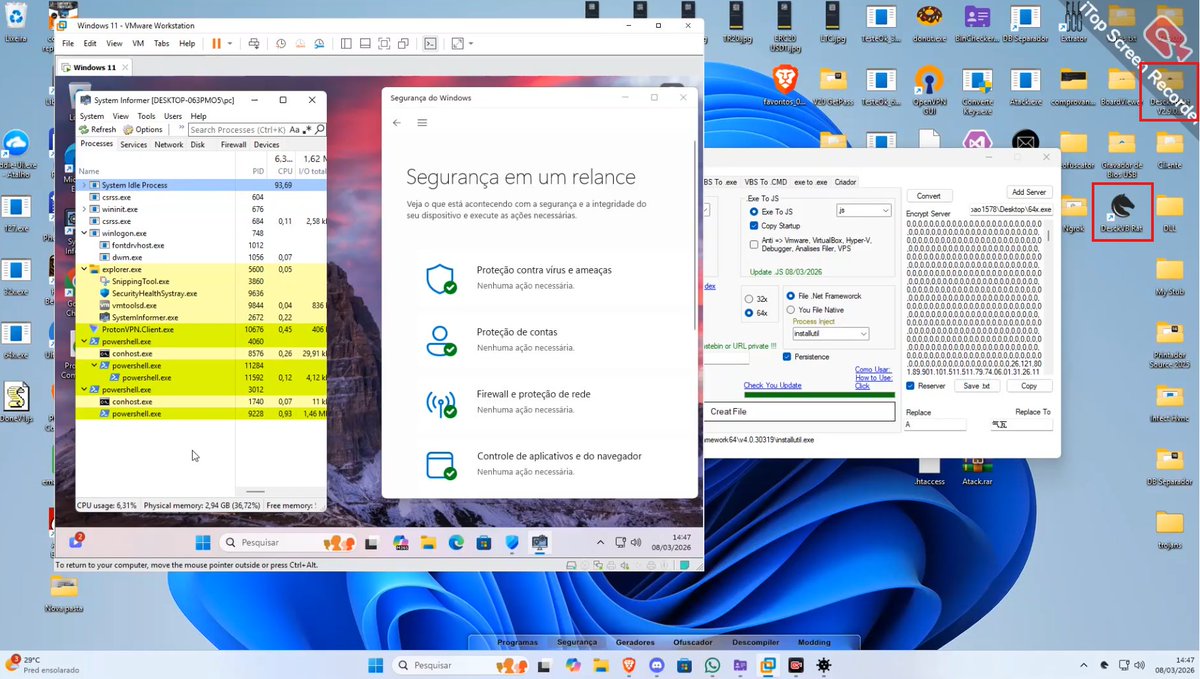The width and height of the screenshot is (1200, 679).
Task: Select the 32x radio button
Action: click(750, 299)
